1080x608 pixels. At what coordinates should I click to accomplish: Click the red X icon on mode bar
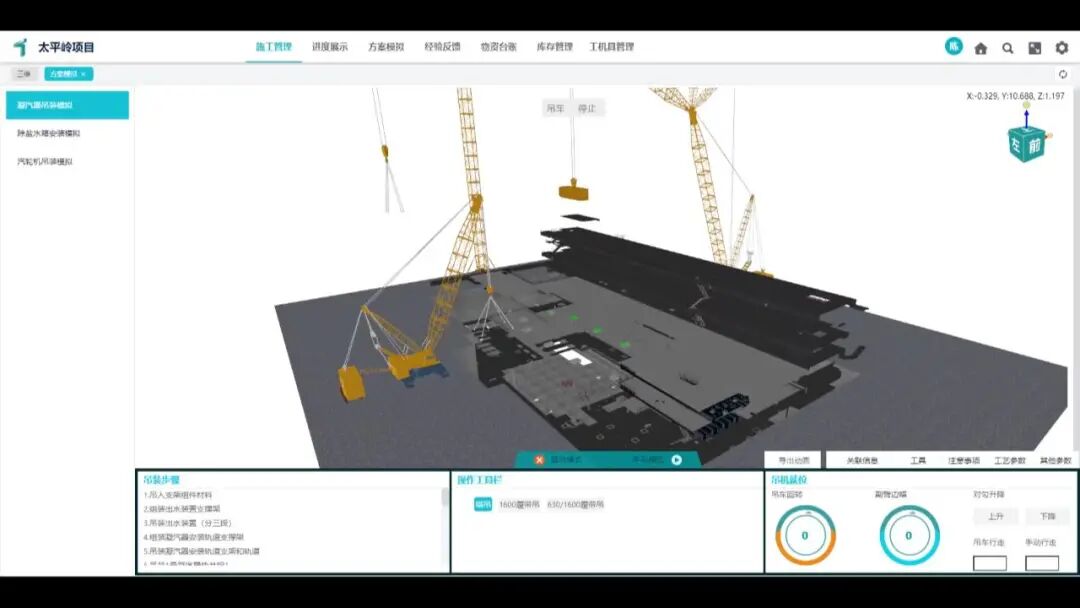[x=539, y=460]
